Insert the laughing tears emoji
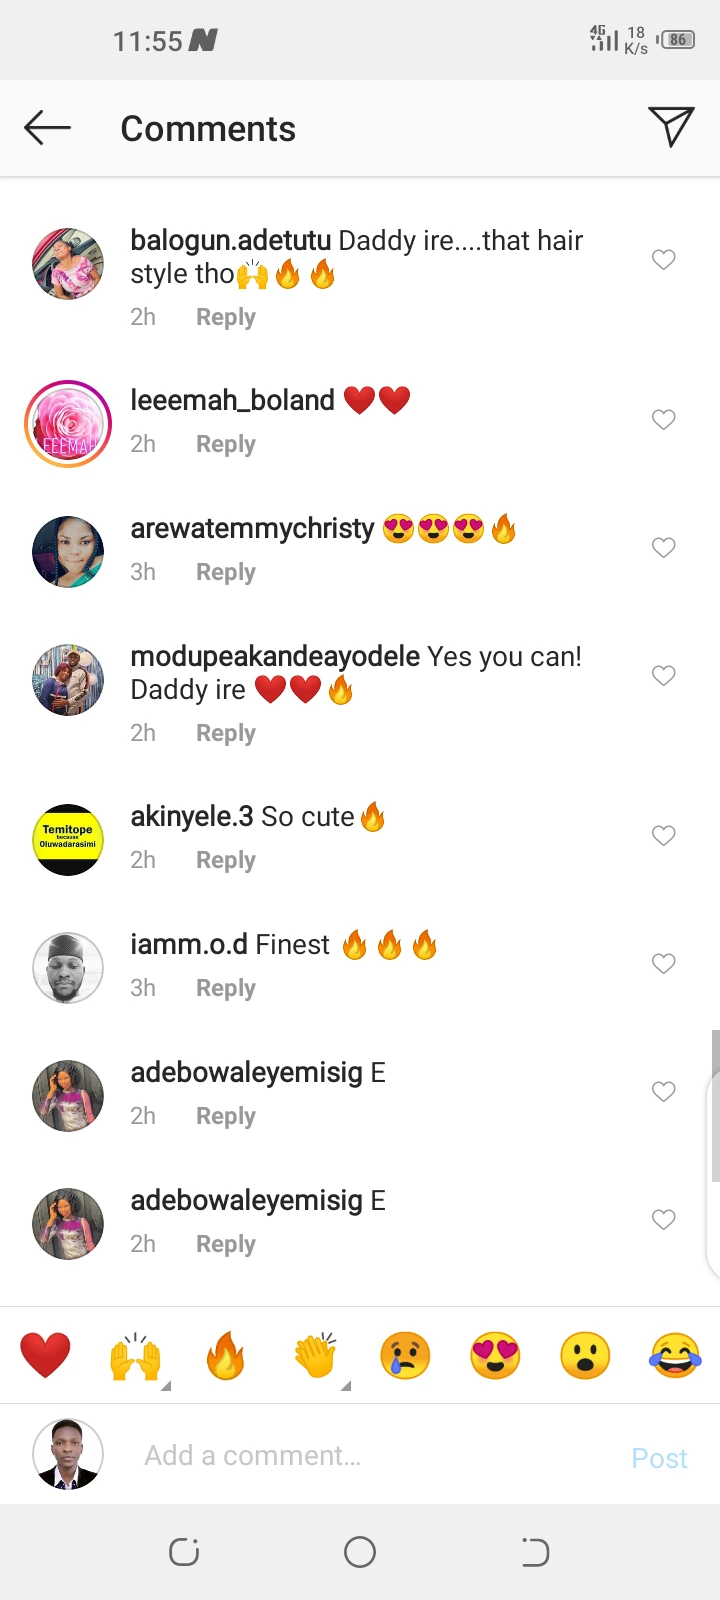The height and width of the screenshot is (1600, 720). pos(675,1356)
